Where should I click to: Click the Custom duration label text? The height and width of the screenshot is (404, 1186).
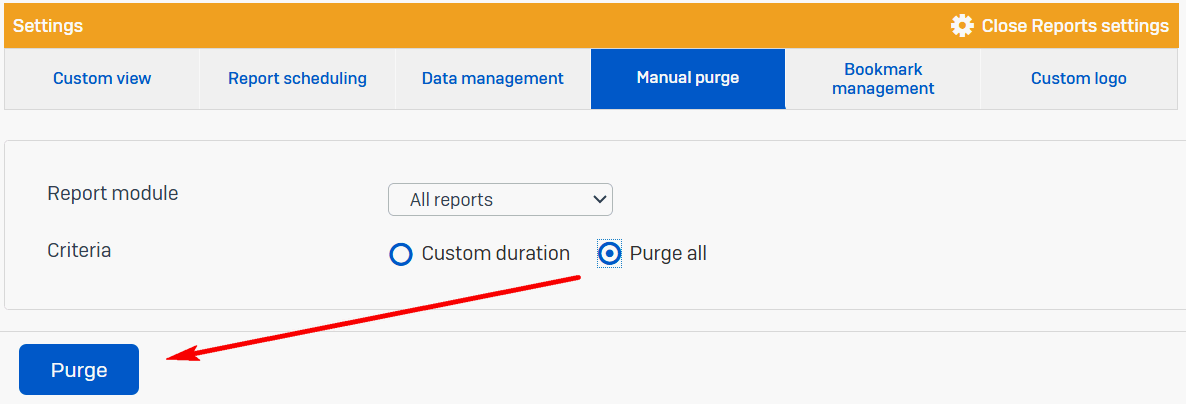point(495,254)
